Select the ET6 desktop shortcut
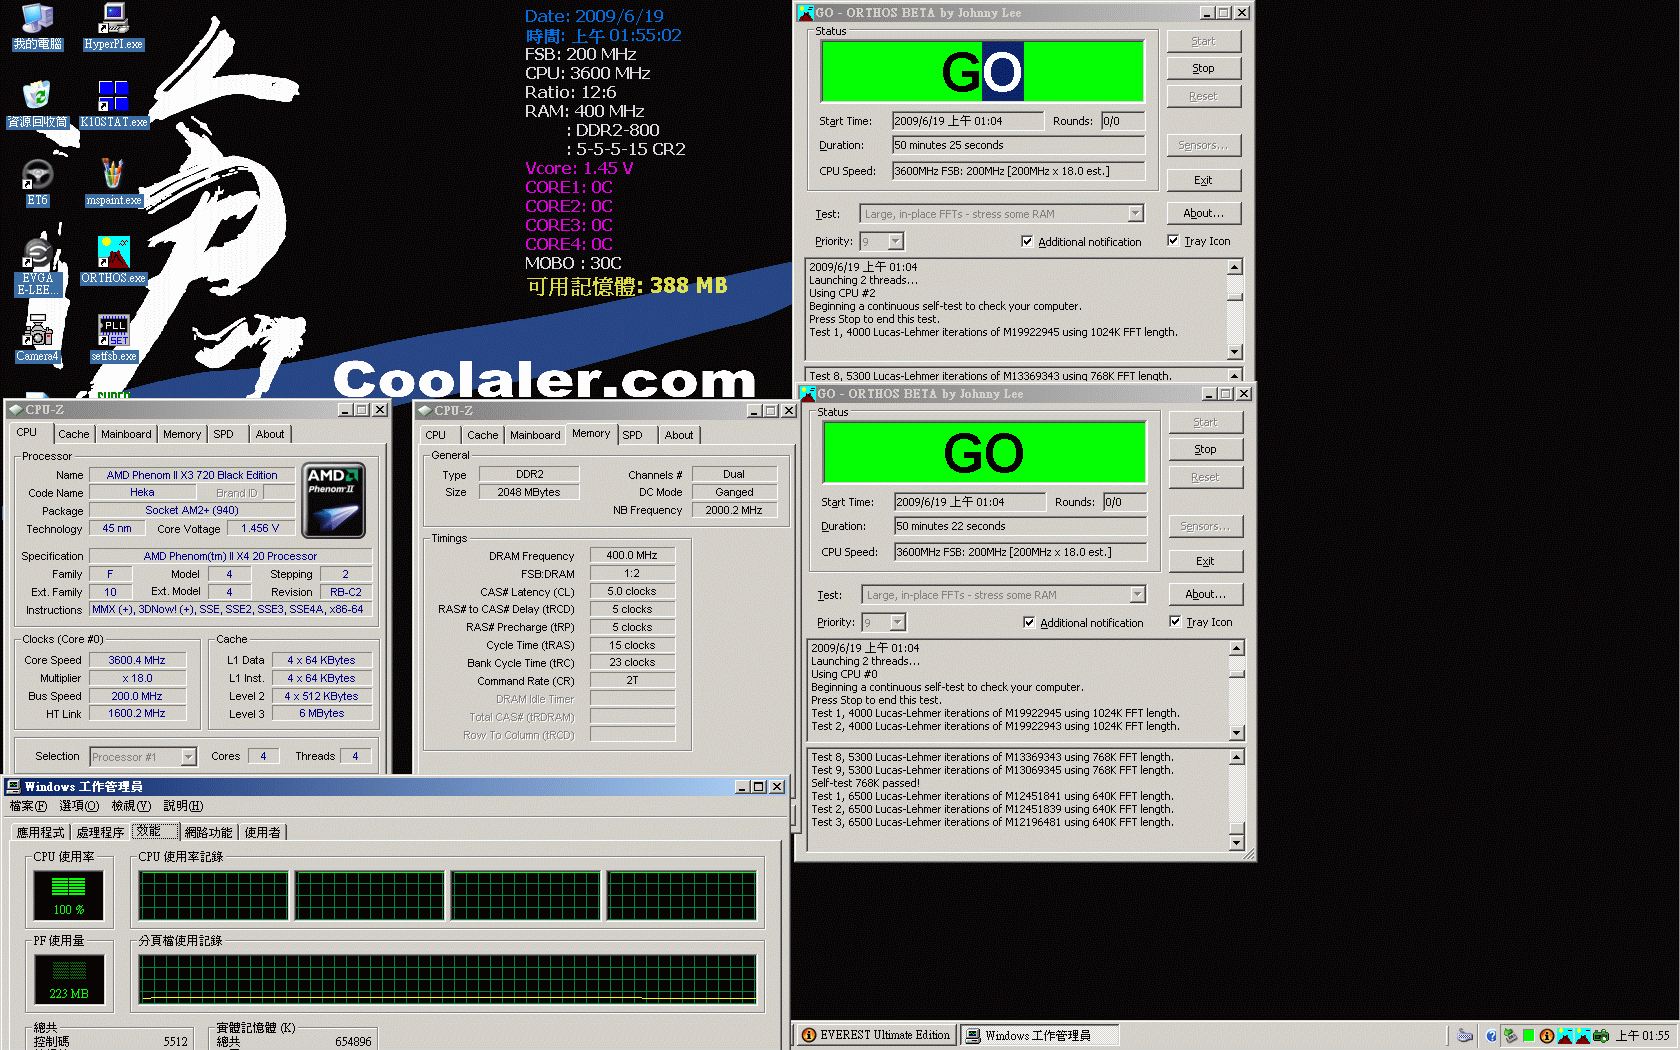 37,183
